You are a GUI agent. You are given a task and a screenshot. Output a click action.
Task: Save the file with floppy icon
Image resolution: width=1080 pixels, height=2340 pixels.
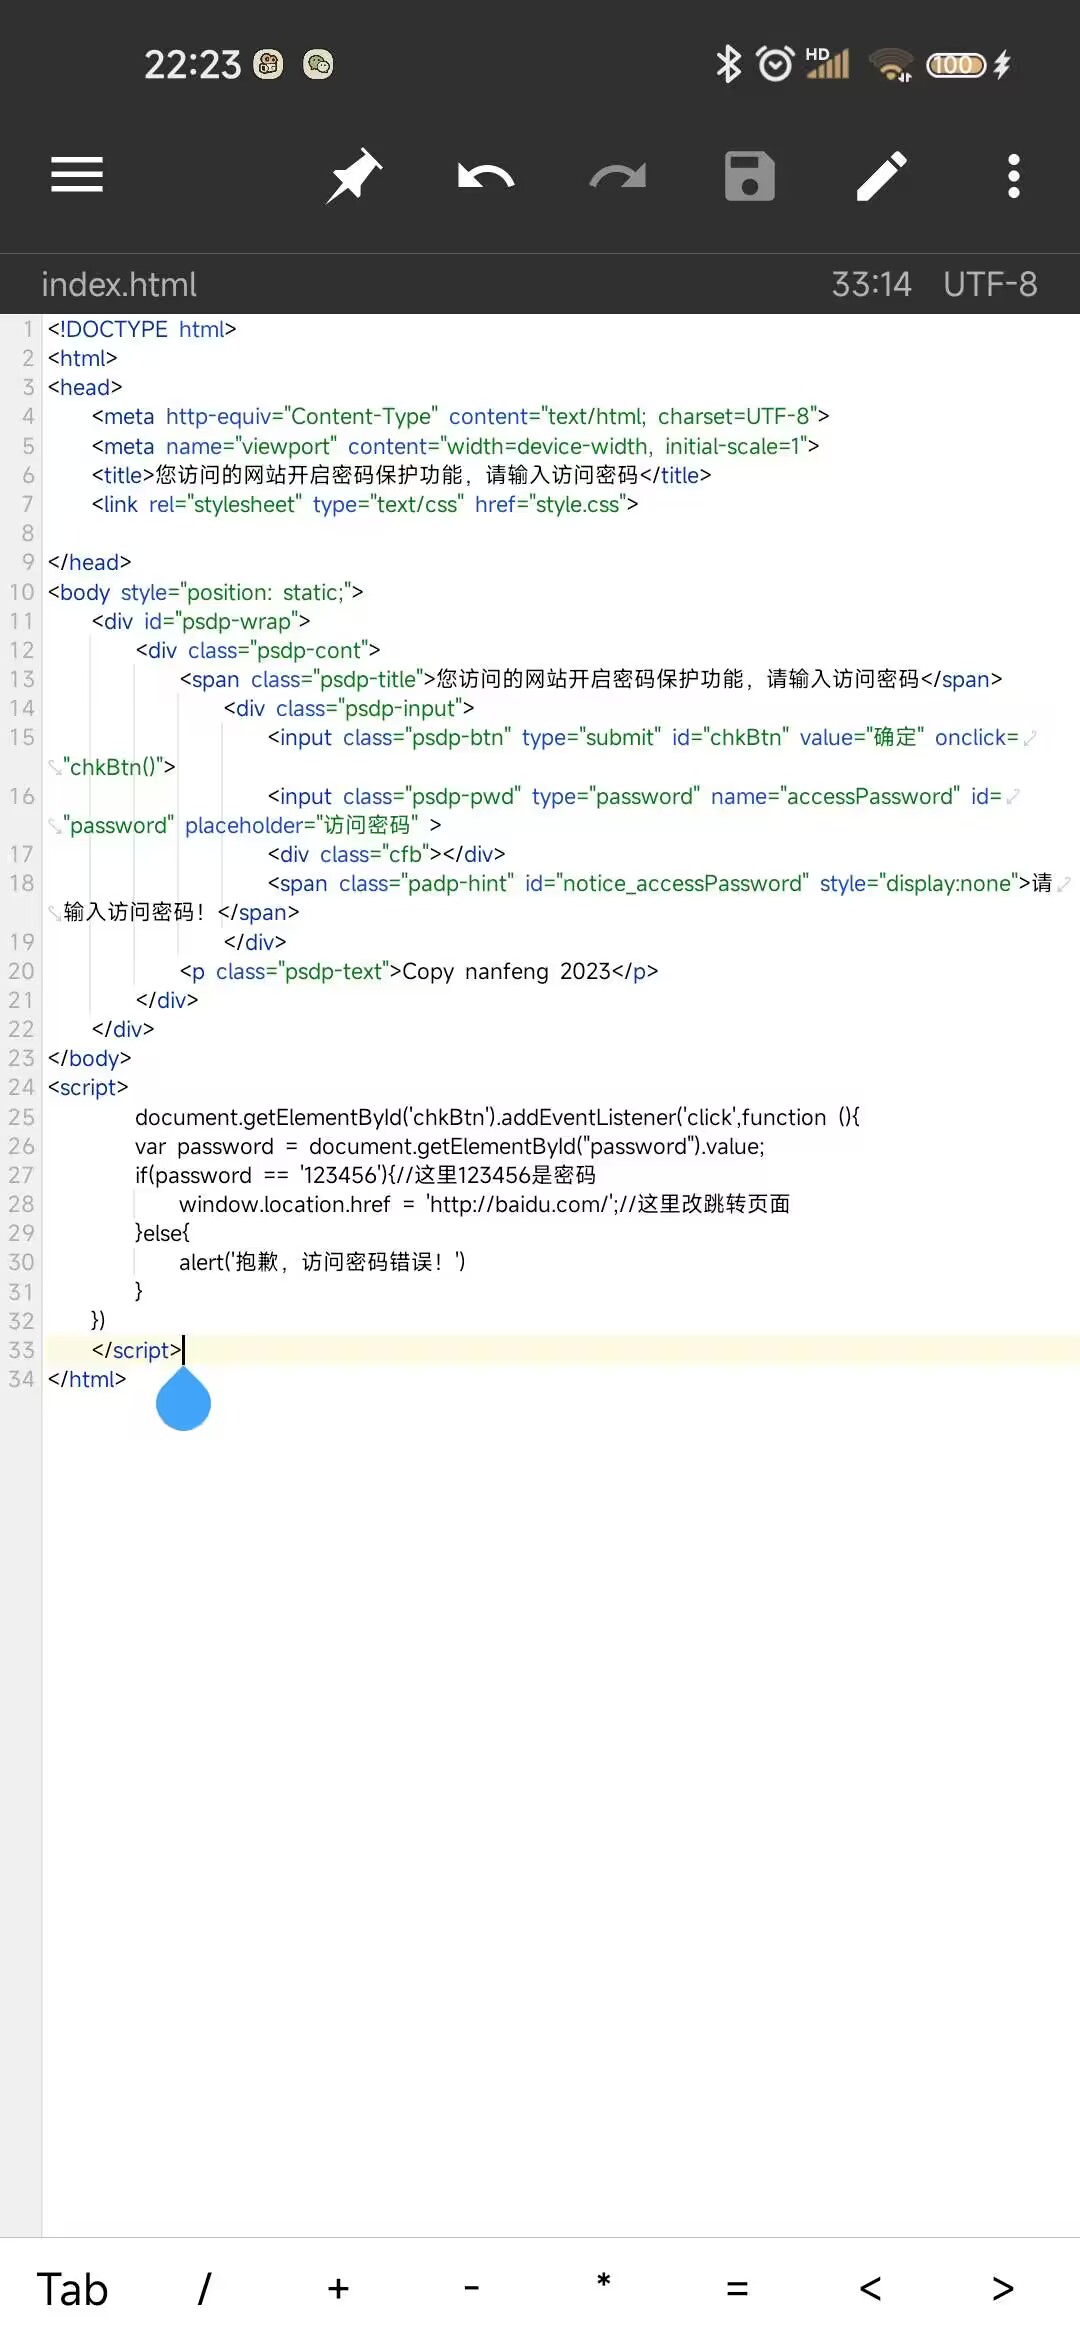point(750,176)
